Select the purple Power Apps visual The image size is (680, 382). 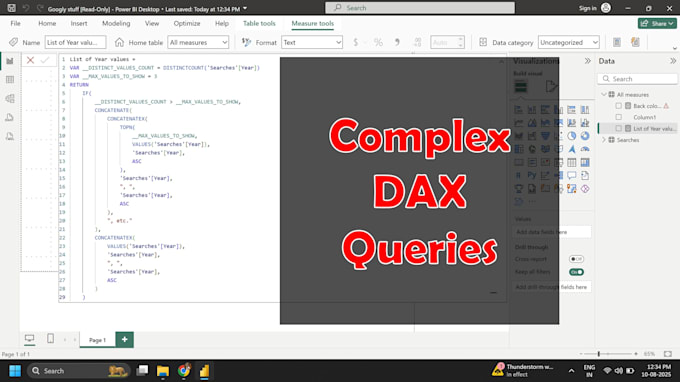point(585,189)
